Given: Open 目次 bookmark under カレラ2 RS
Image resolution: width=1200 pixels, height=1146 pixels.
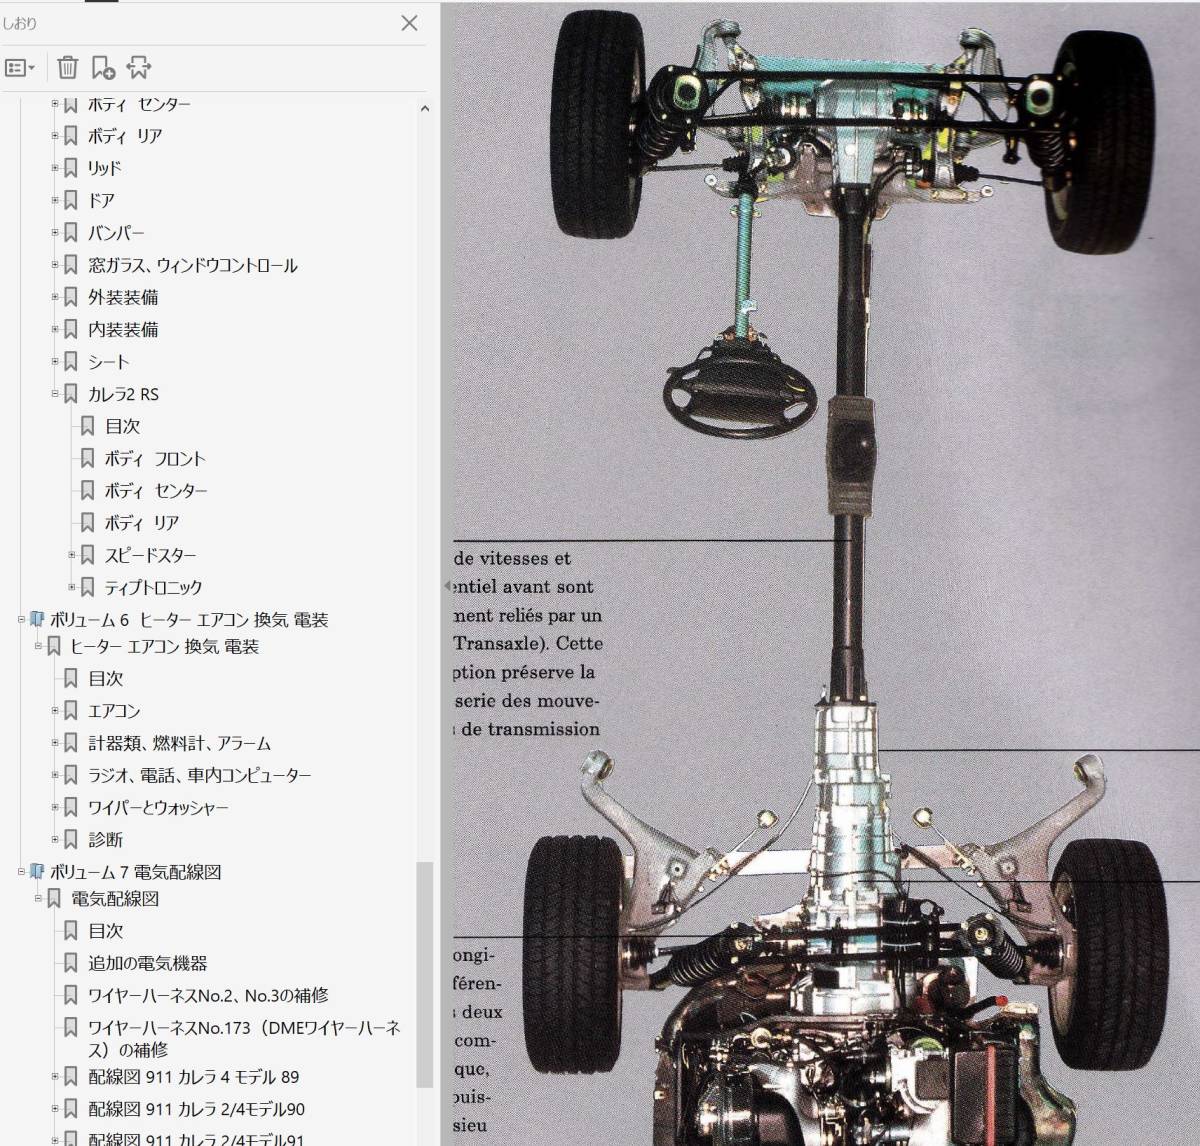Looking at the screenshot, I should 123,426.
